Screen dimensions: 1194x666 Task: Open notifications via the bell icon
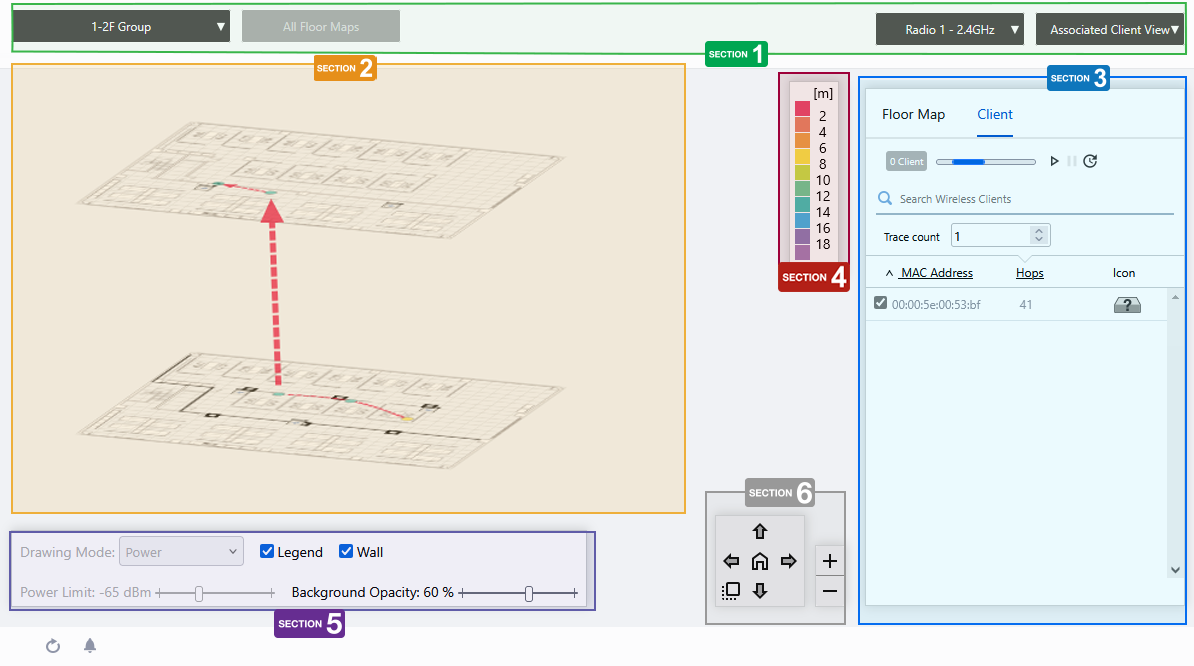[90, 646]
